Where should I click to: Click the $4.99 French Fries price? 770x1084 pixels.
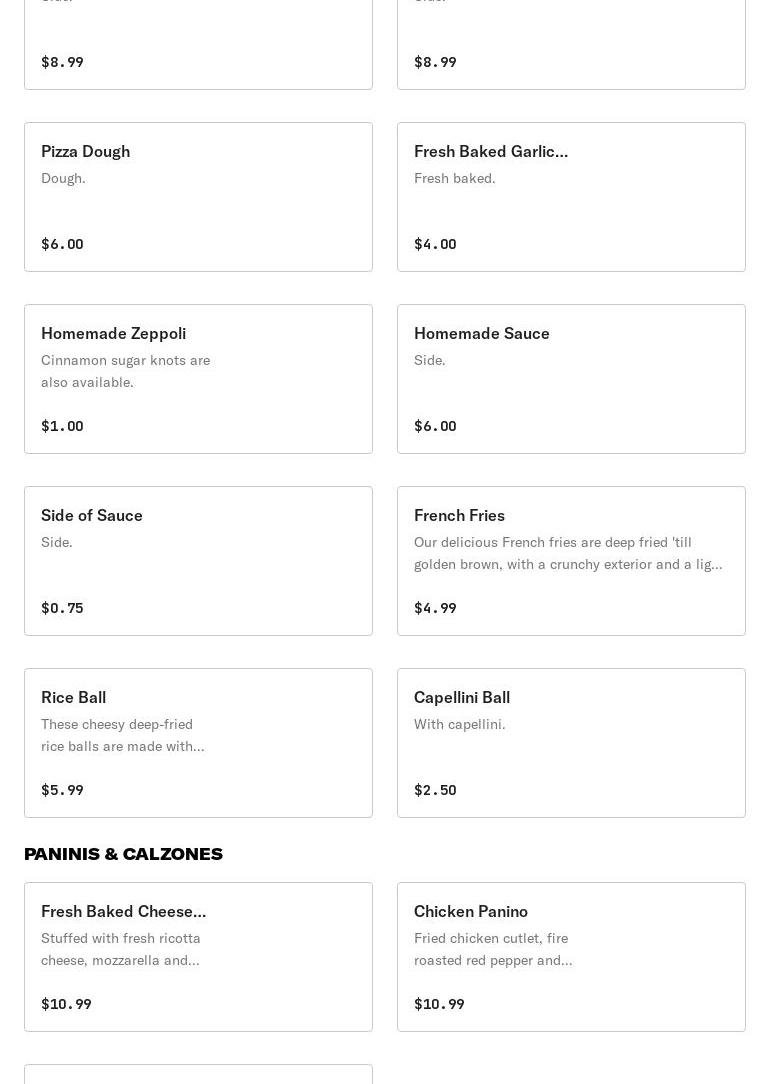click(435, 608)
